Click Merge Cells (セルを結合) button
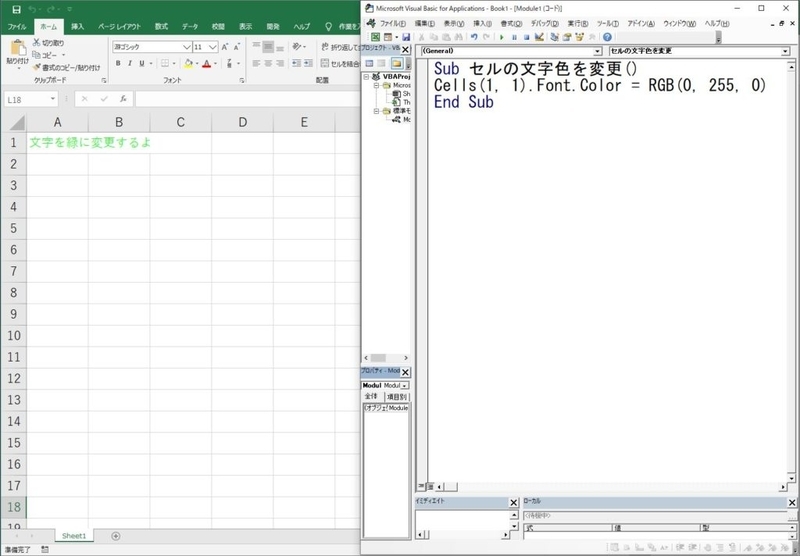800x556 pixels. pyautogui.click(x=340, y=63)
